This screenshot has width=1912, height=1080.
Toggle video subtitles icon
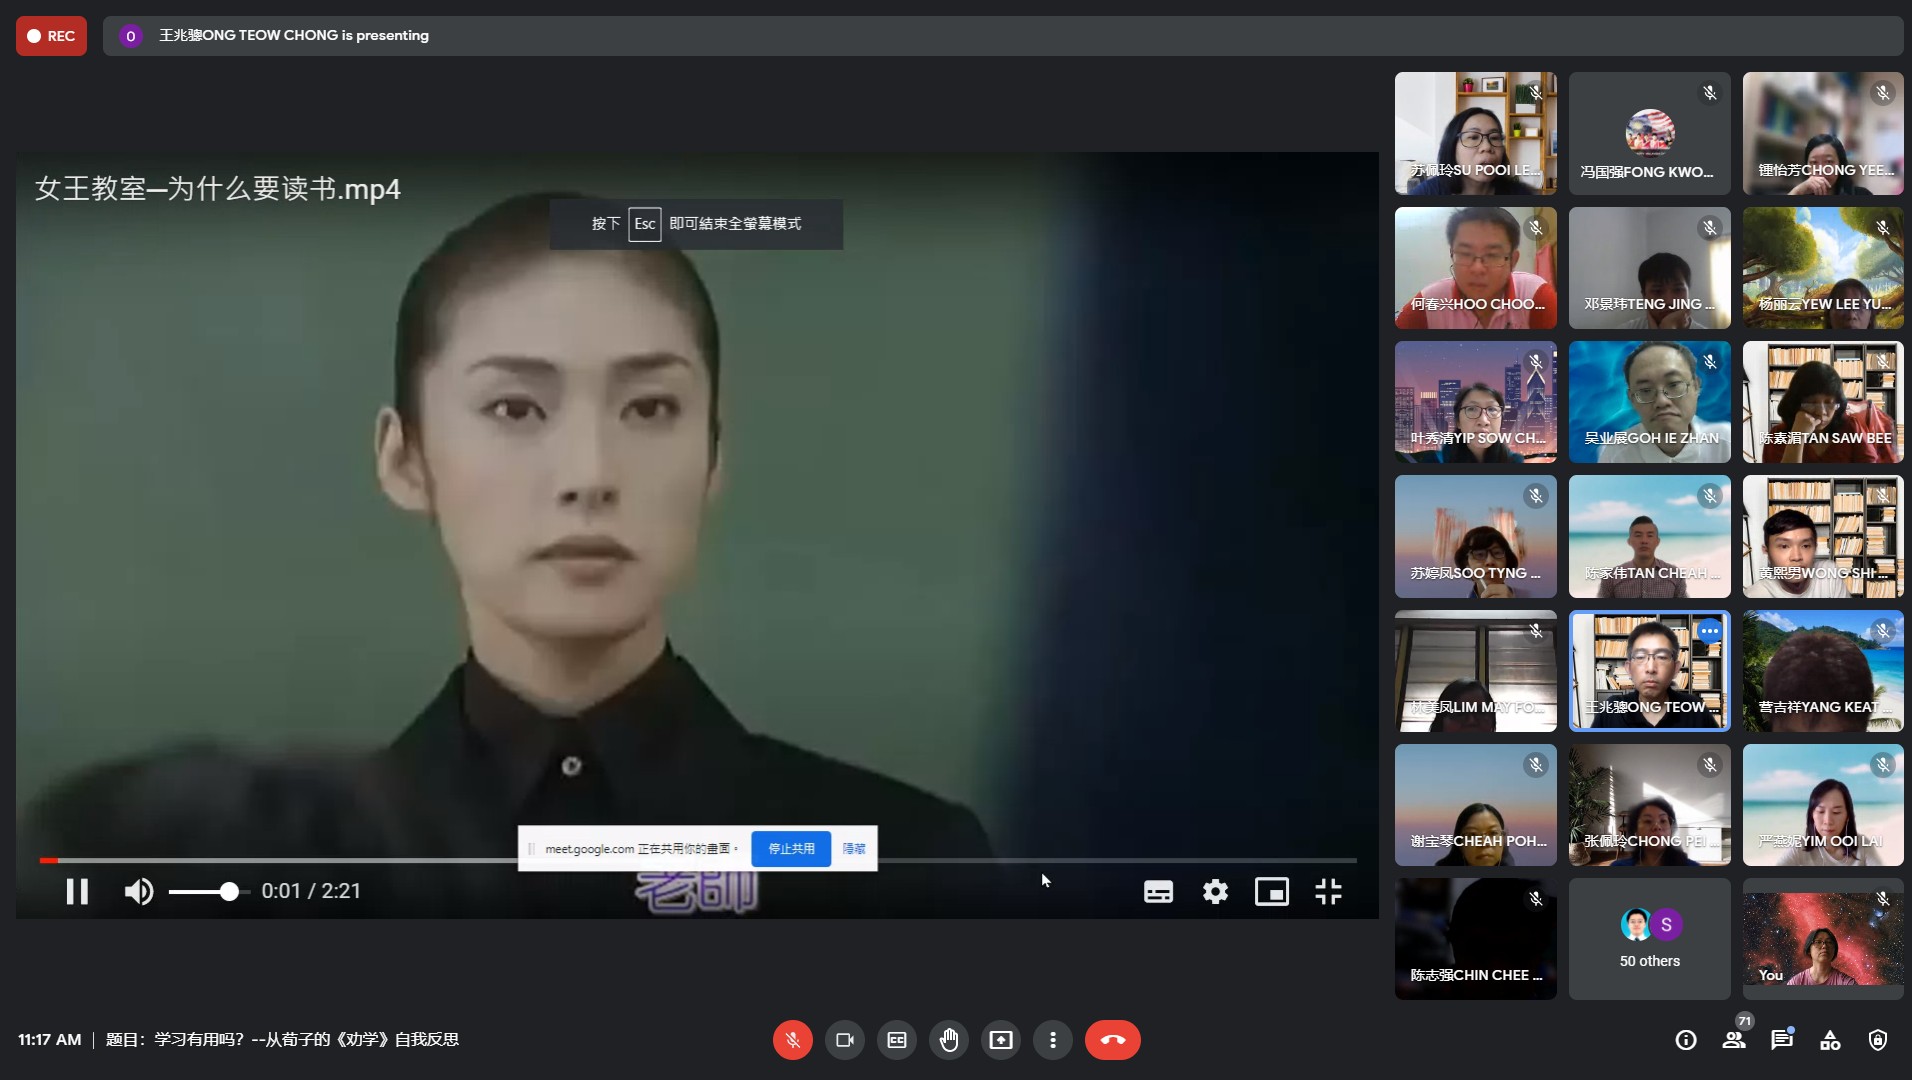click(1158, 892)
